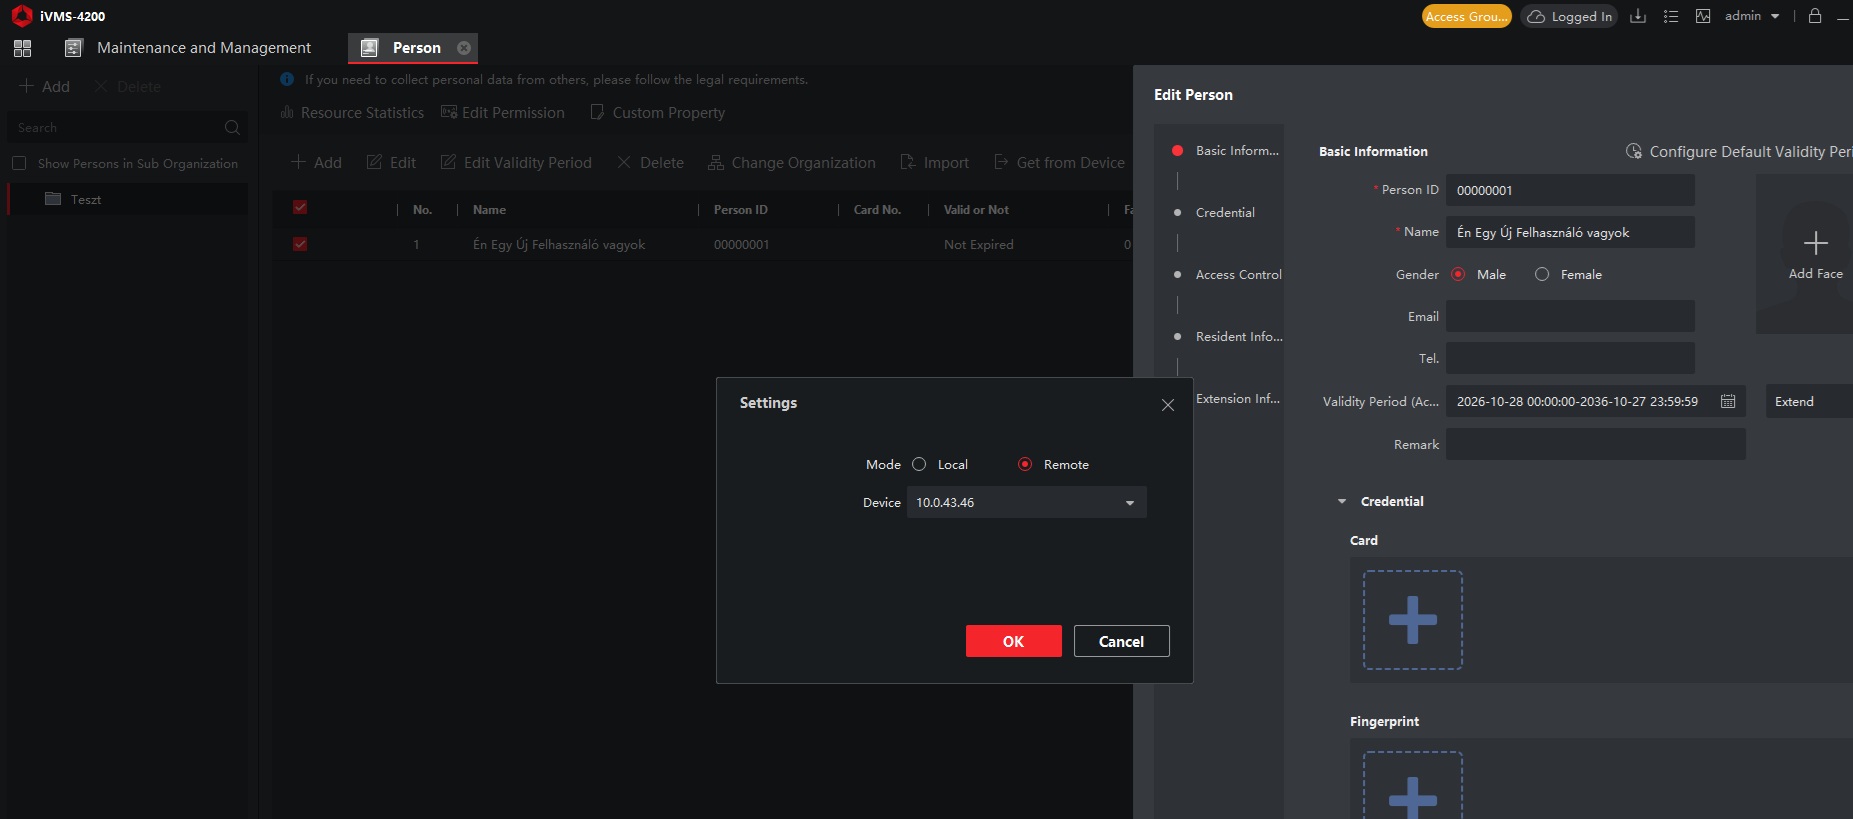Choose Male gender option
Image resolution: width=1853 pixels, height=819 pixels.
click(x=1458, y=274)
